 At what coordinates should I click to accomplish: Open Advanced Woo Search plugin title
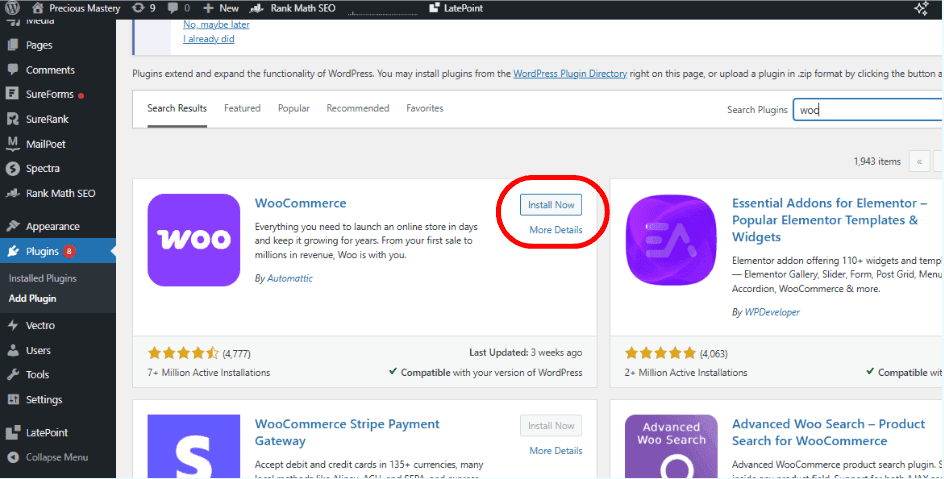click(828, 432)
